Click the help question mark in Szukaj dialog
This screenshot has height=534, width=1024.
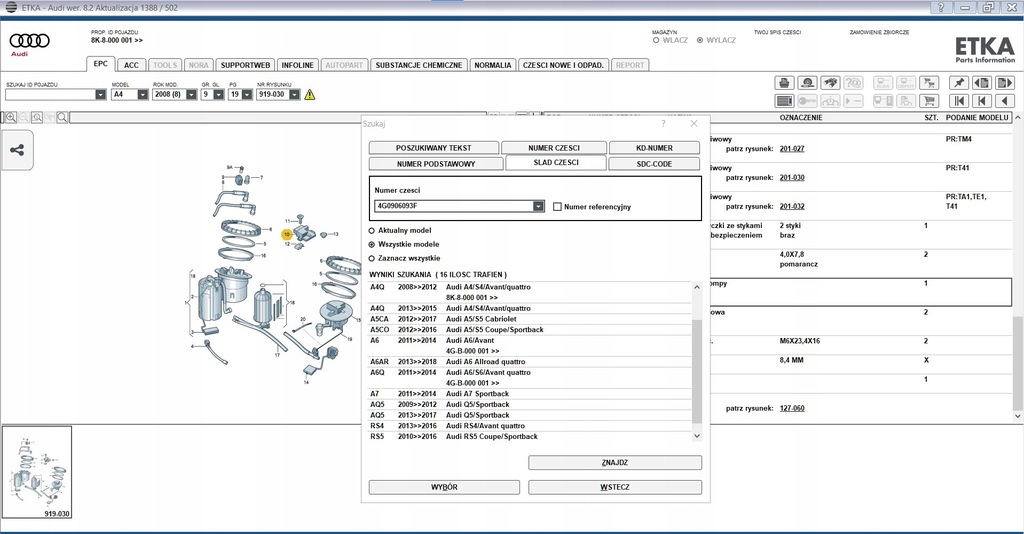pyautogui.click(x=664, y=123)
